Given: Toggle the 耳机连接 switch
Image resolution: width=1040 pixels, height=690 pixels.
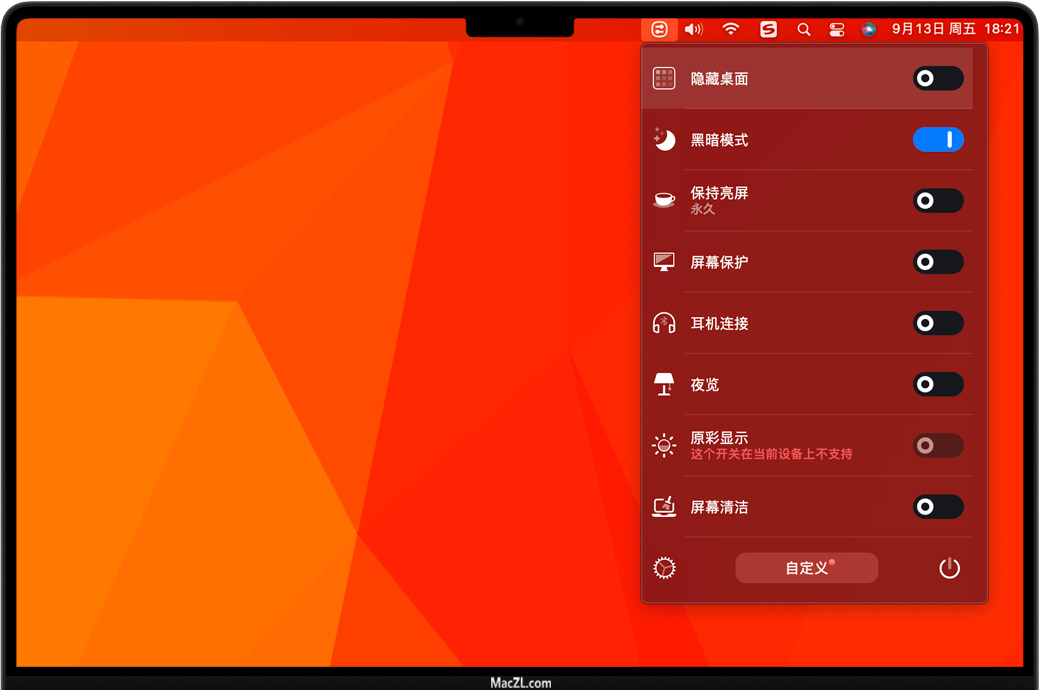Looking at the screenshot, I should [938, 323].
